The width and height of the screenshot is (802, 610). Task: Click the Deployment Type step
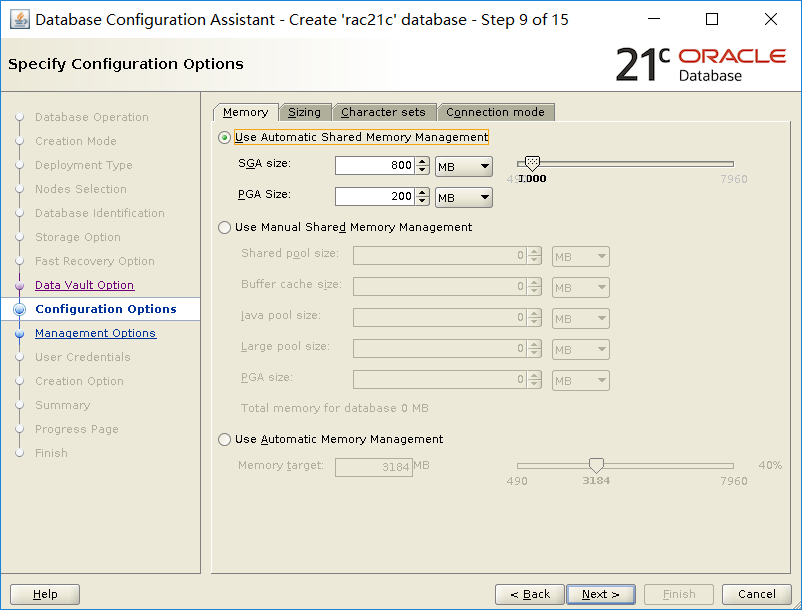pyautogui.click(x=84, y=165)
